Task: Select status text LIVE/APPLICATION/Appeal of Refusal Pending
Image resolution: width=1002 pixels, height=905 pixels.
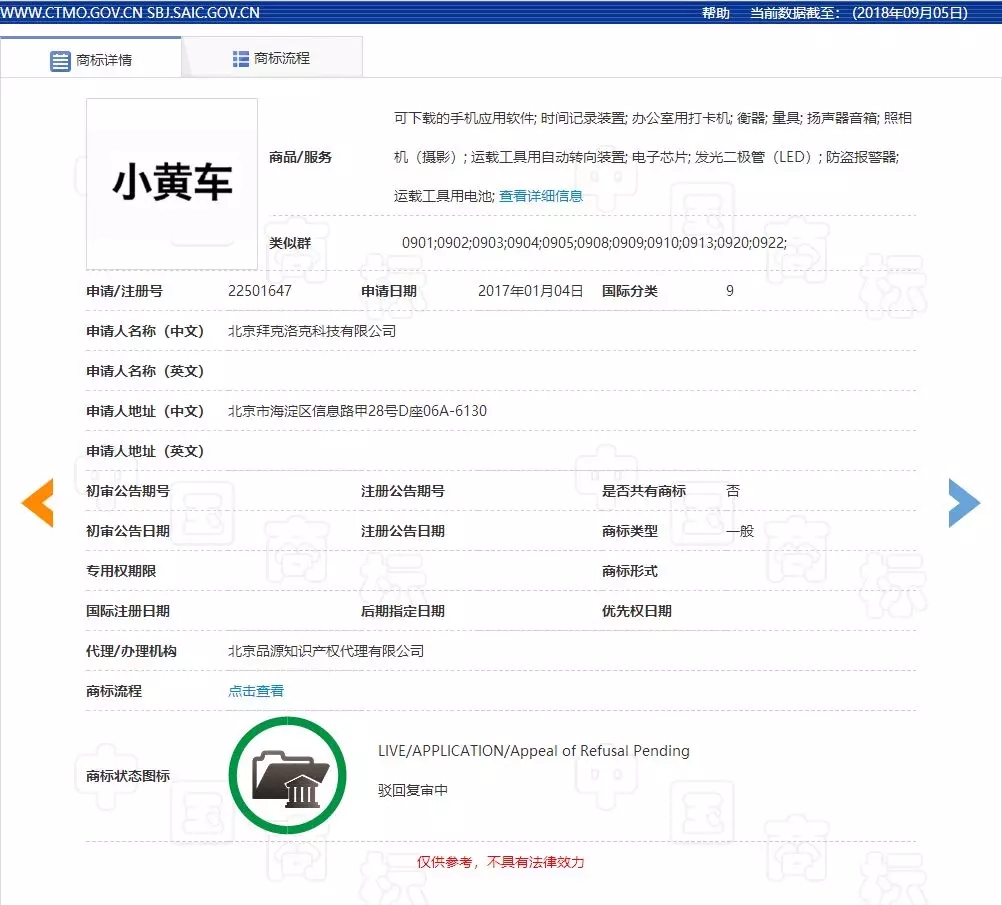Action: click(534, 750)
